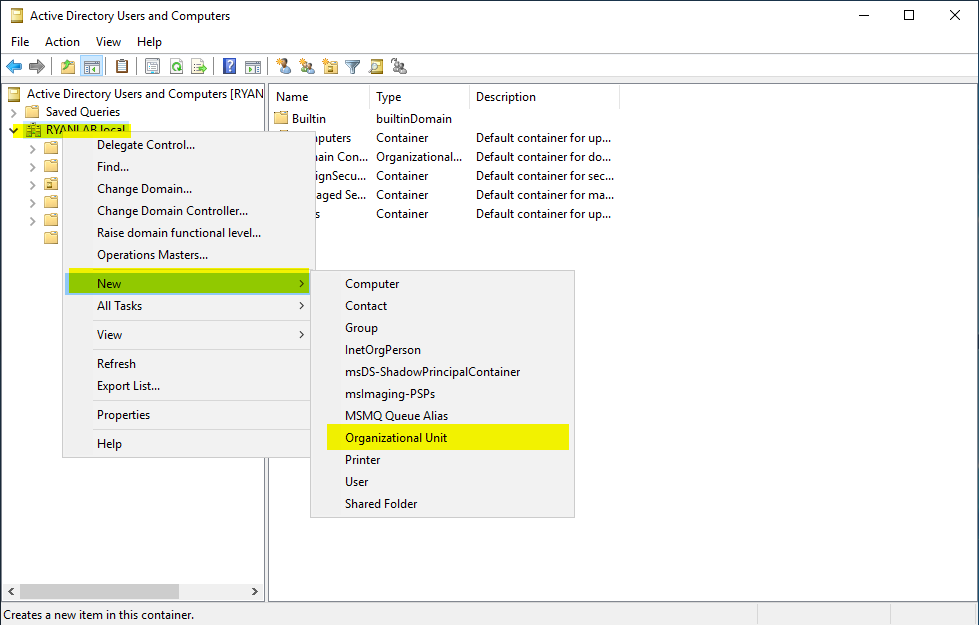Click the Back navigation arrow
This screenshot has width=979, height=625.
pyautogui.click(x=14, y=66)
